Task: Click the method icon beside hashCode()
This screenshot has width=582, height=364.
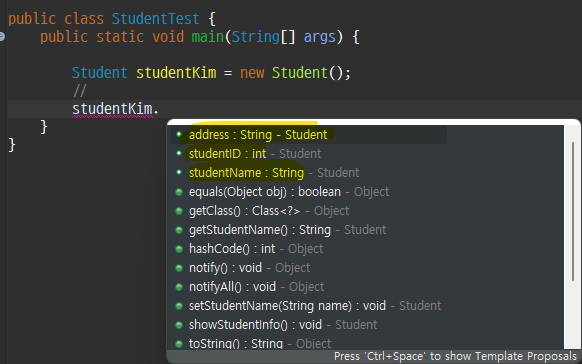Action: 179,249
